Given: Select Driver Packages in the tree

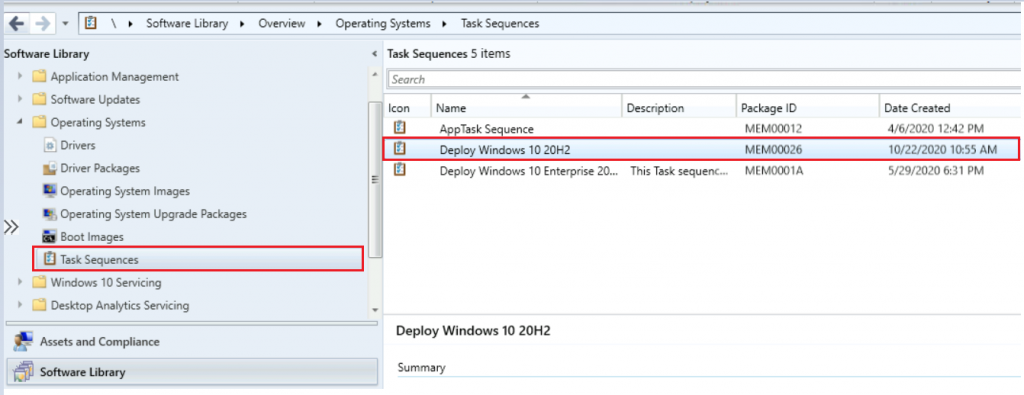Looking at the screenshot, I should [100, 168].
